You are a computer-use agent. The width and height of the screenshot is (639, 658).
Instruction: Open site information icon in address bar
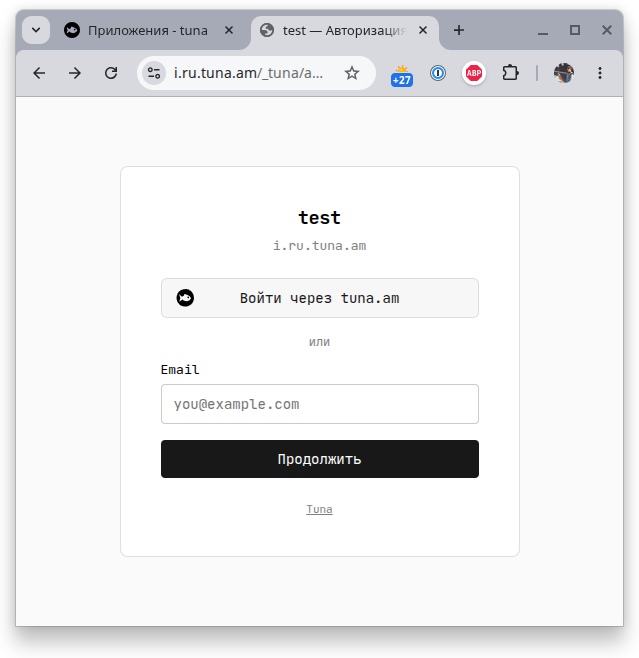tap(154, 73)
